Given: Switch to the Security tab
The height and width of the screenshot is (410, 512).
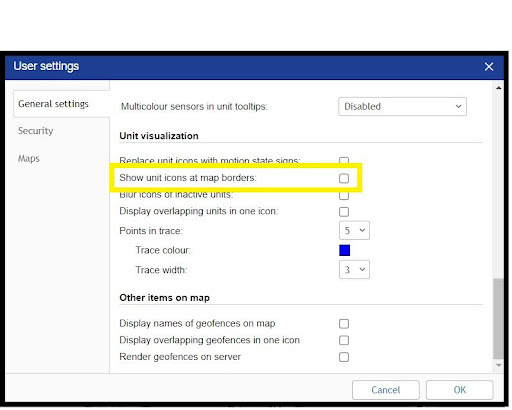Looking at the screenshot, I should [x=36, y=131].
